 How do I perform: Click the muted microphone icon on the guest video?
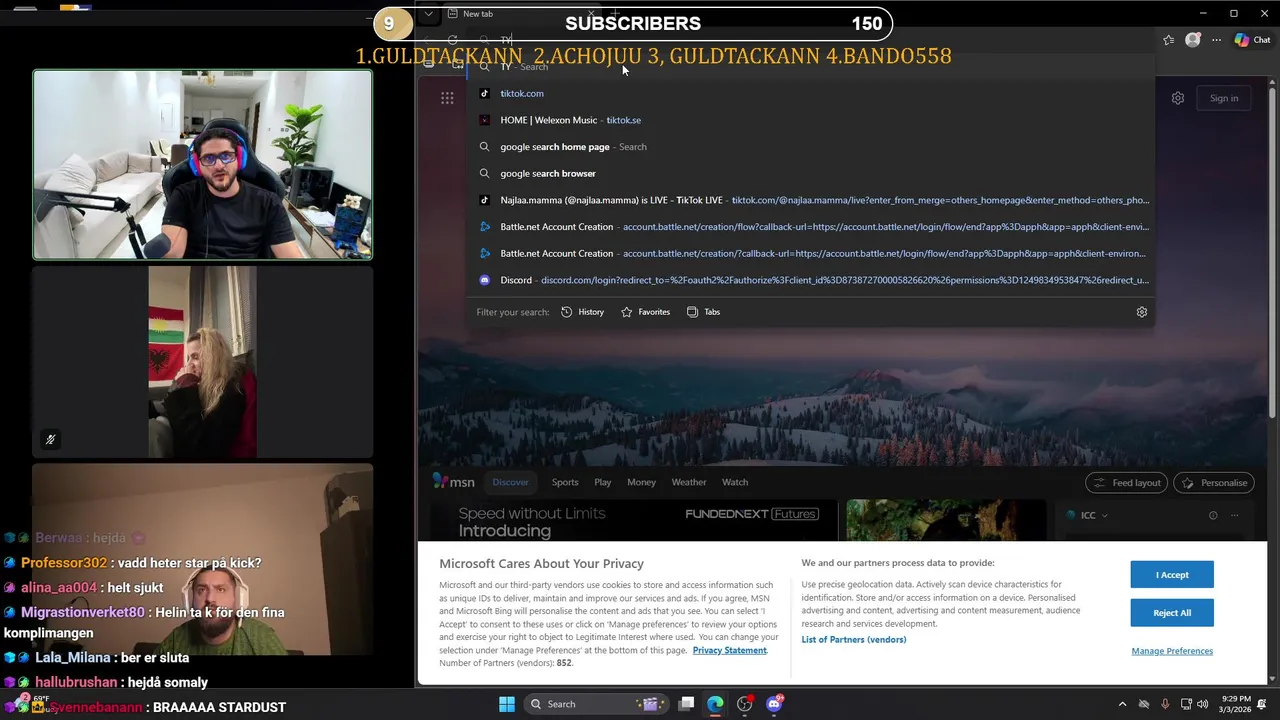50,439
